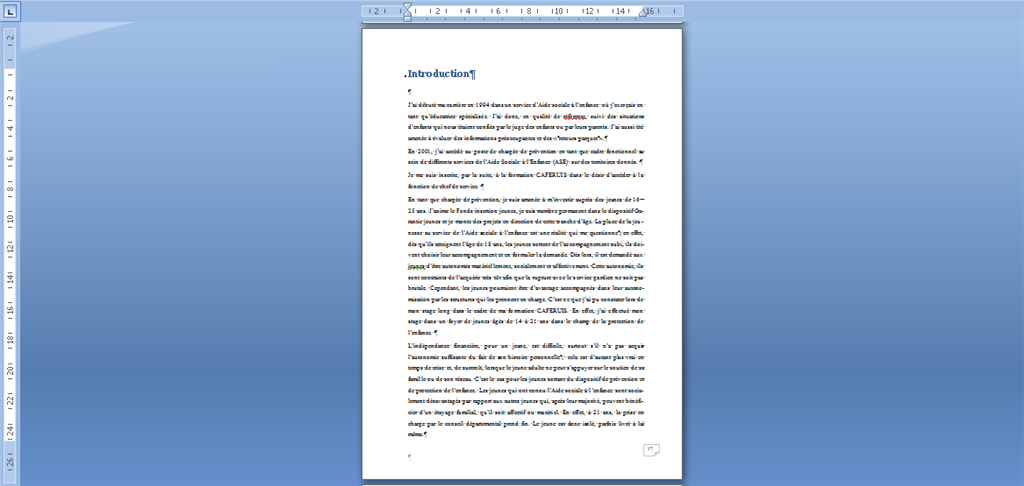
Task: Open the comment balloon at page bottom
Action: tap(651, 450)
